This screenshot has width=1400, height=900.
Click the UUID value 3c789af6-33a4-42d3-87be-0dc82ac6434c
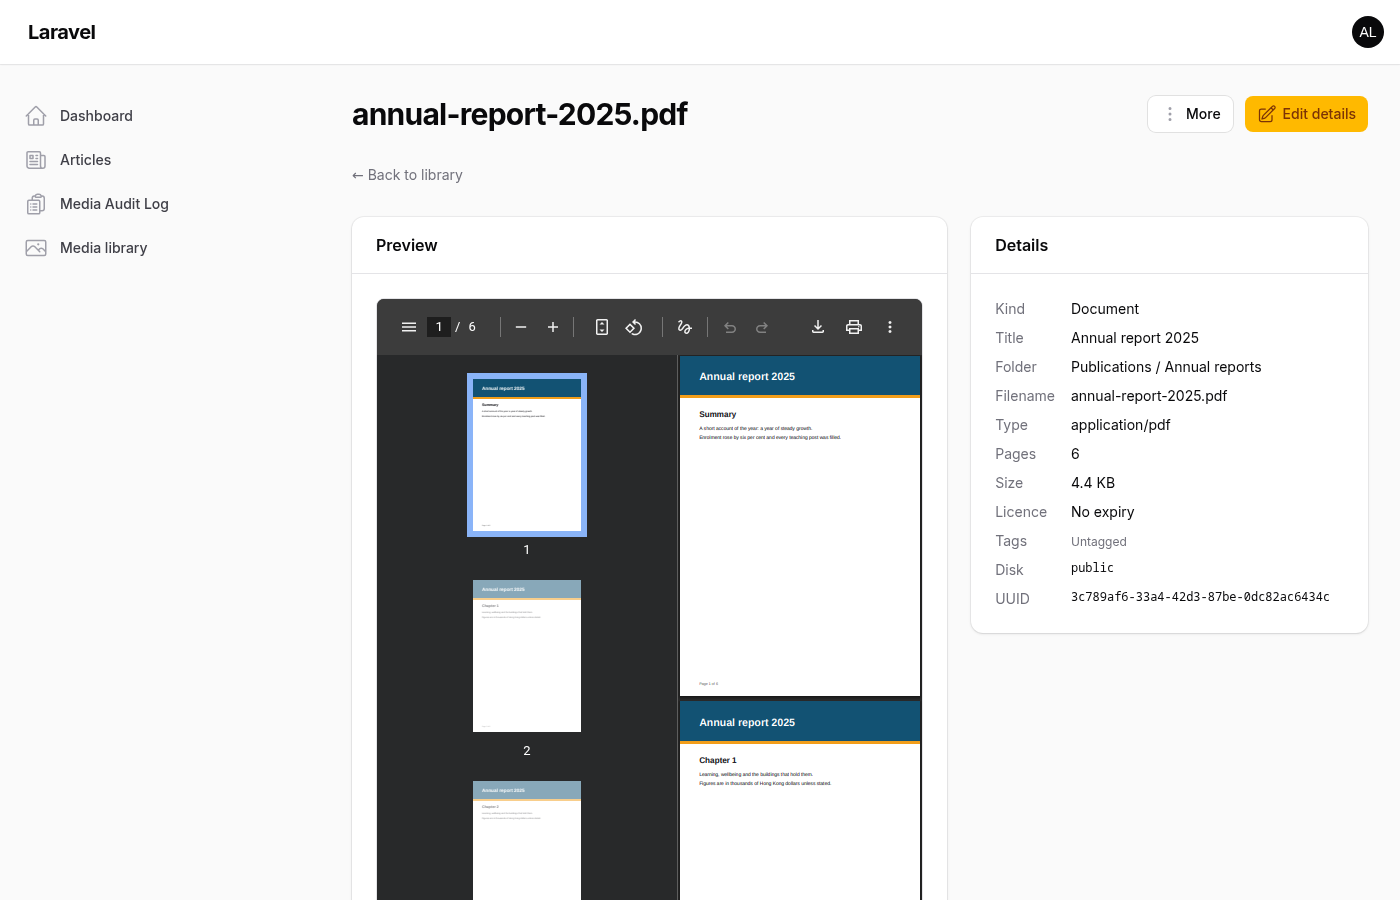pyautogui.click(x=1200, y=597)
